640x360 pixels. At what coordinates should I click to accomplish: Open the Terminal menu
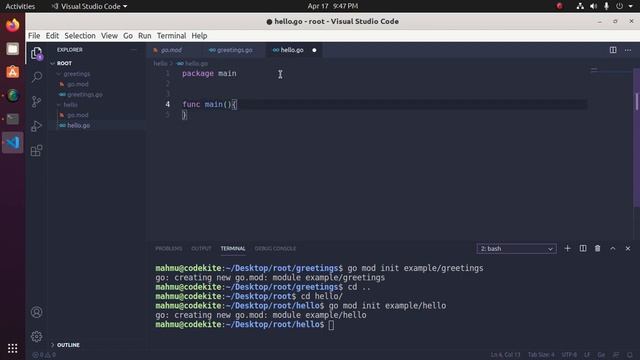click(171, 36)
